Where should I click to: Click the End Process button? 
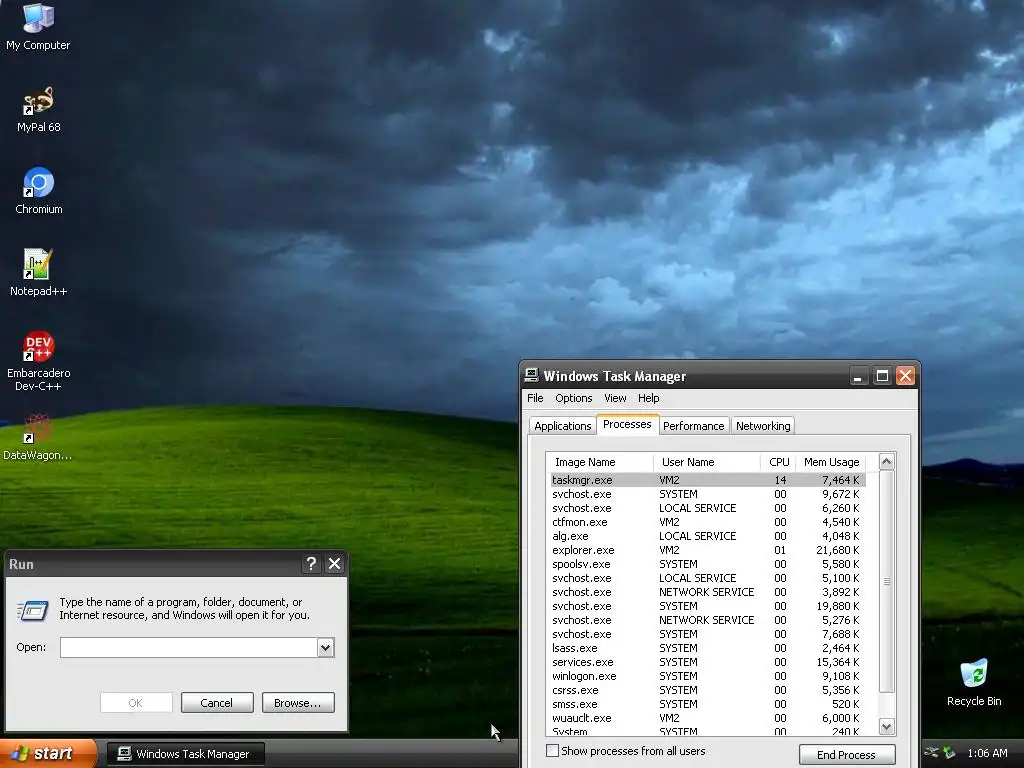[846, 754]
